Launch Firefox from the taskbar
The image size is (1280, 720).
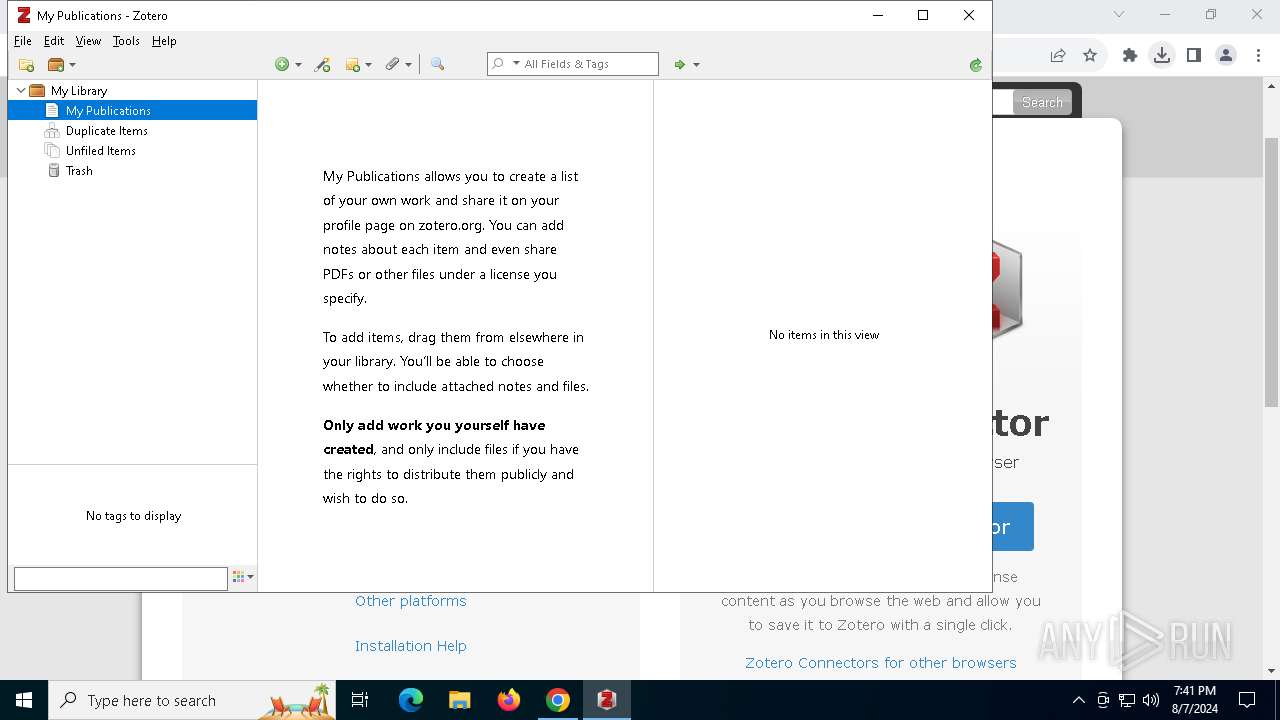point(509,700)
